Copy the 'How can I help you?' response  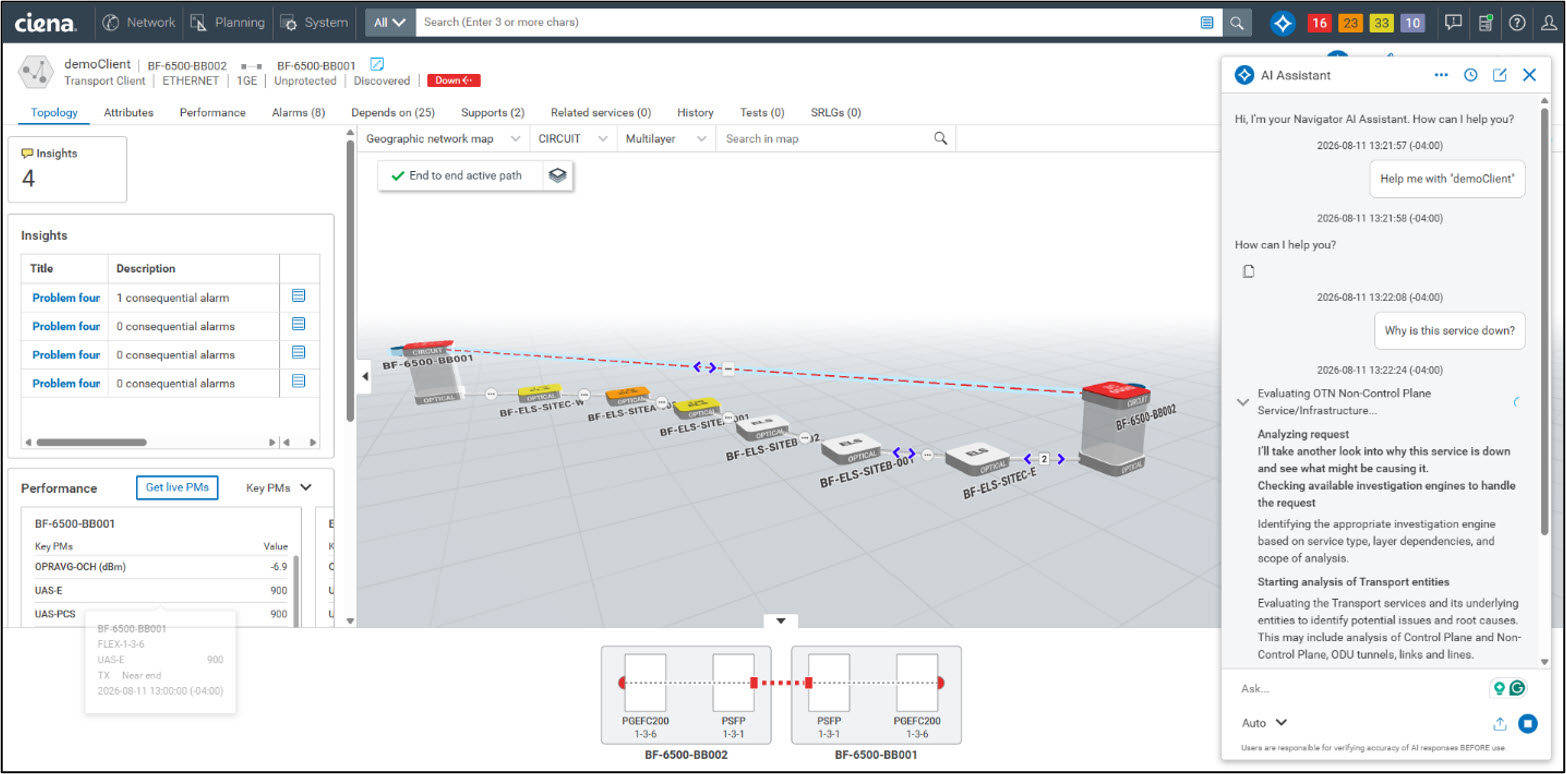(x=1248, y=271)
